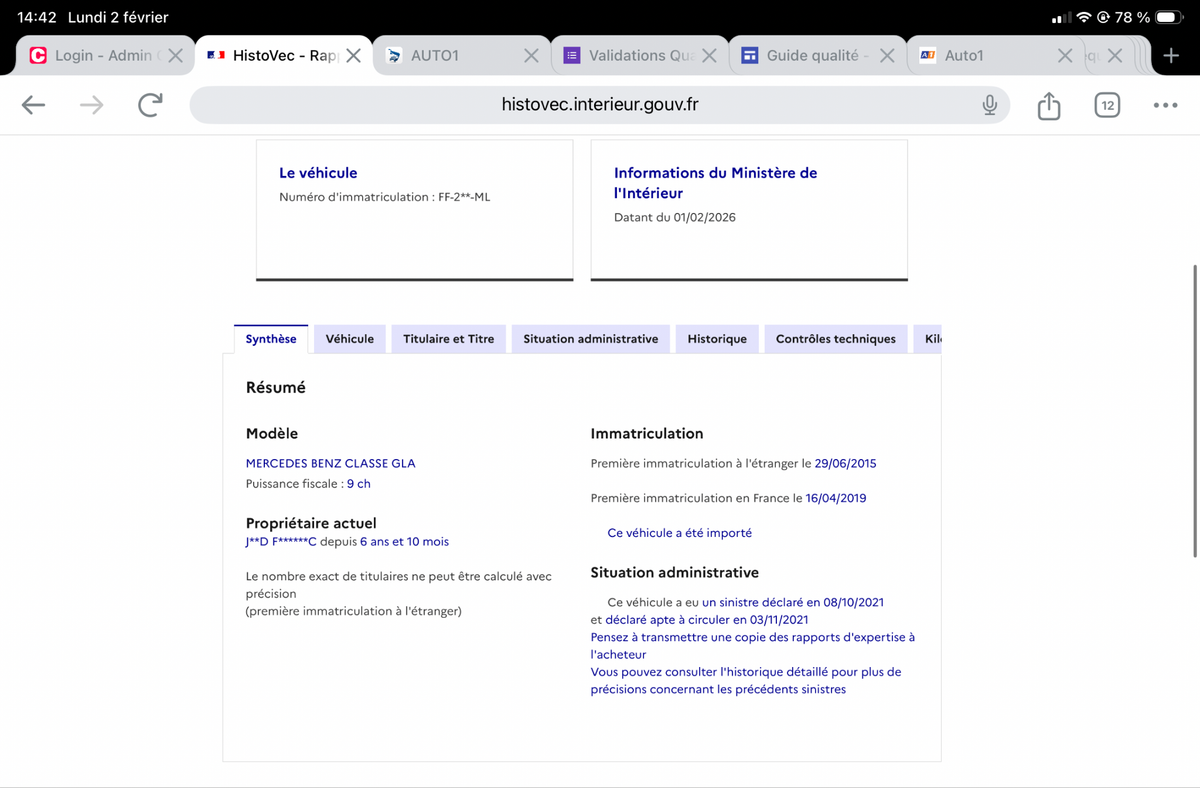Click the histovec.interieur.gouv.fr address field
This screenshot has width=1200, height=788.
[600, 105]
